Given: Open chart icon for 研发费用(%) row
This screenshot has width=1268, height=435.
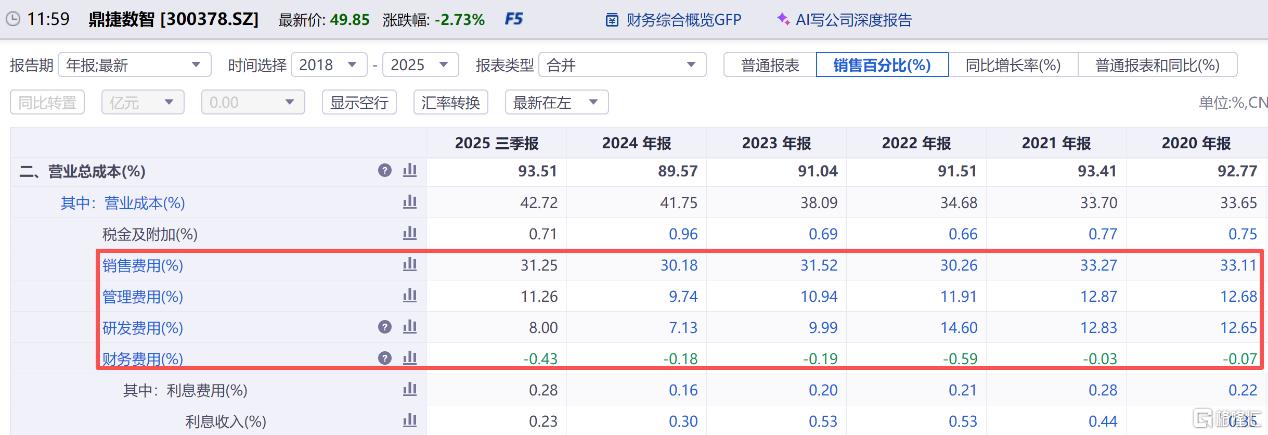Looking at the screenshot, I should click(409, 327).
